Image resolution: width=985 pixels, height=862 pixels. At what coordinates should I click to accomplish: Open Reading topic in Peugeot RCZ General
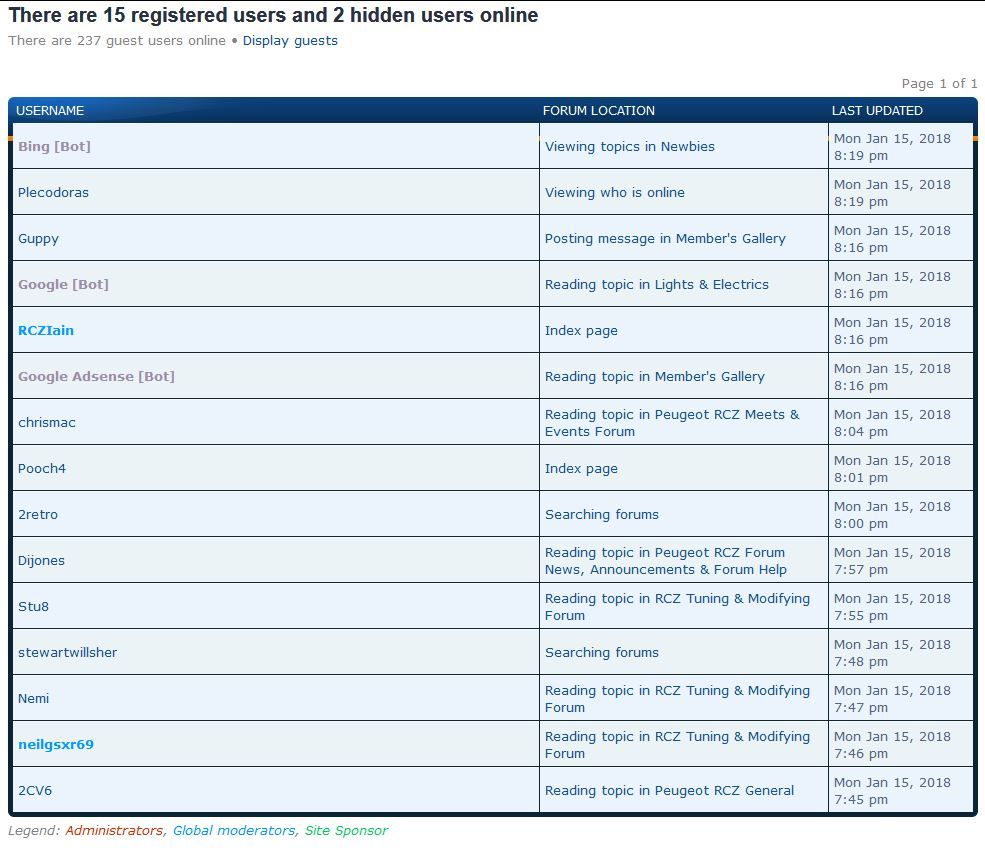click(x=669, y=791)
